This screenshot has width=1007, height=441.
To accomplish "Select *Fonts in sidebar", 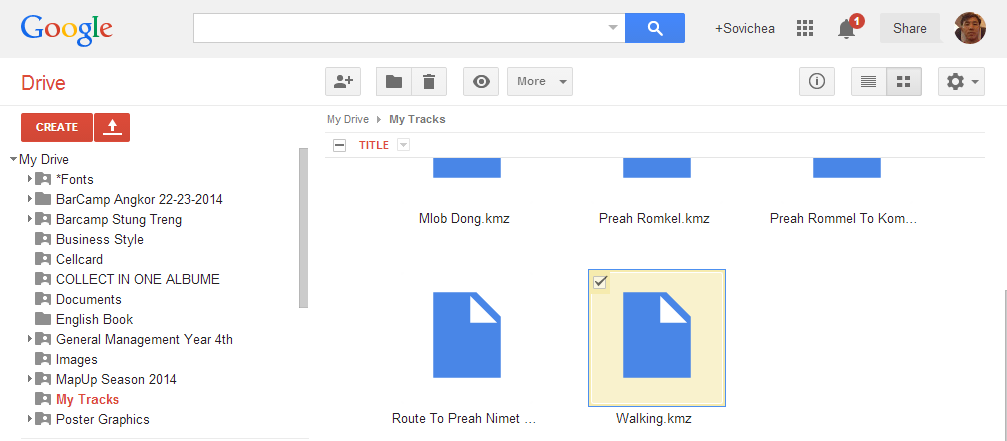I will pyautogui.click(x=74, y=180).
